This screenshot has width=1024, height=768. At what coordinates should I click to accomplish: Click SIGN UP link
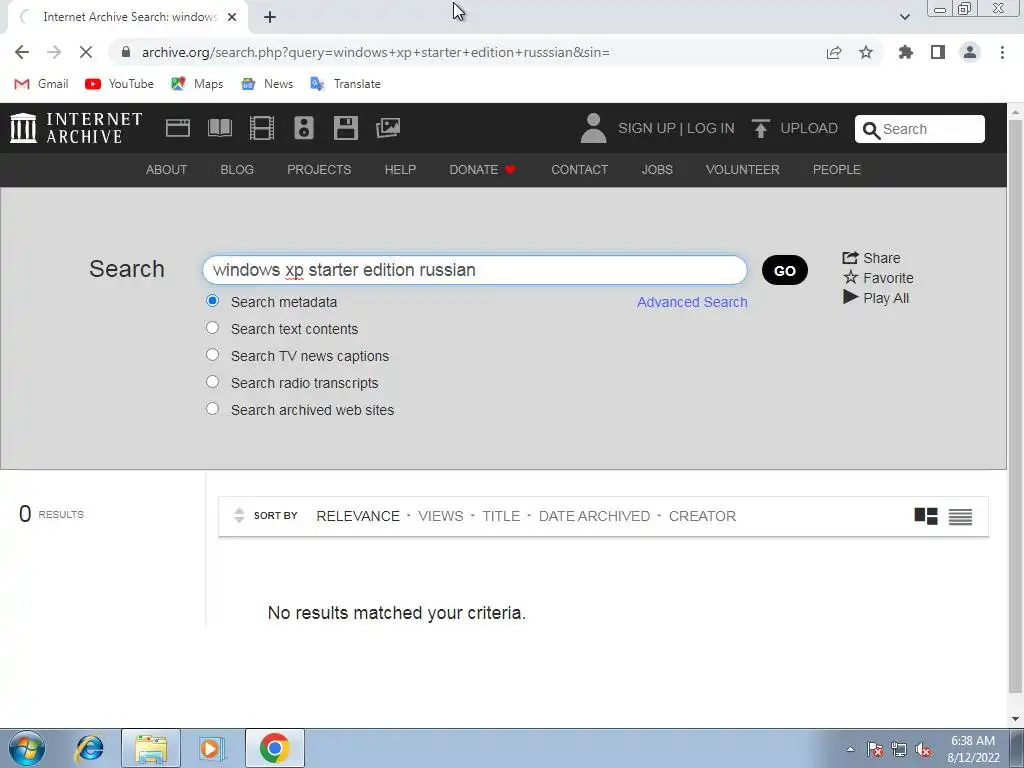pyautogui.click(x=647, y=128)
